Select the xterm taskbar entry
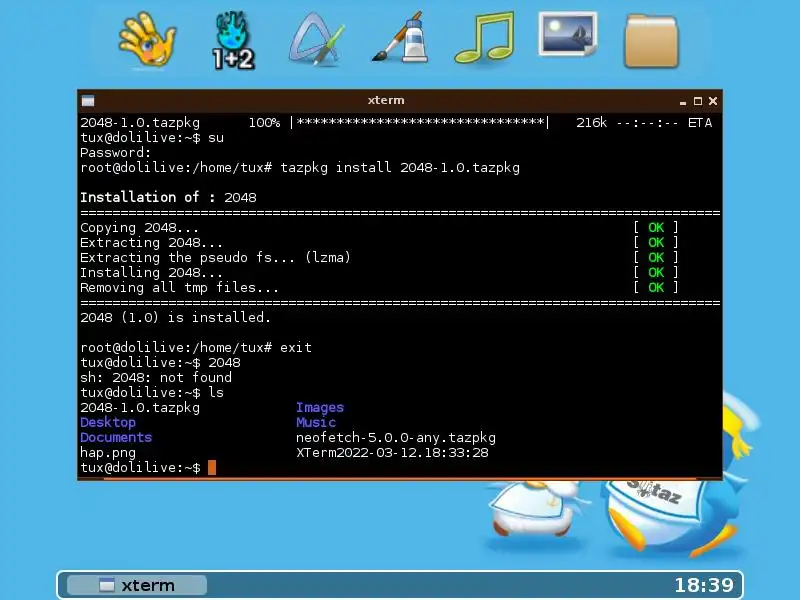The image size is (800, 600). tap(137, 585)
